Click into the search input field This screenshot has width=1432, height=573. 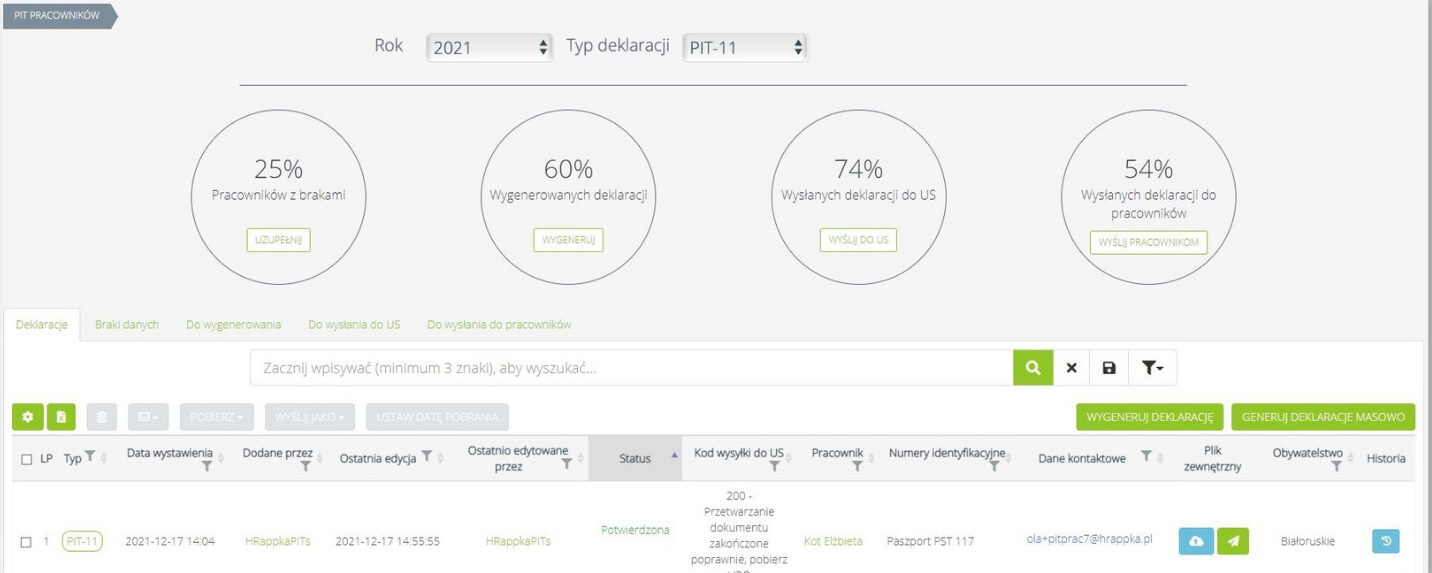(x=631, y=368)
